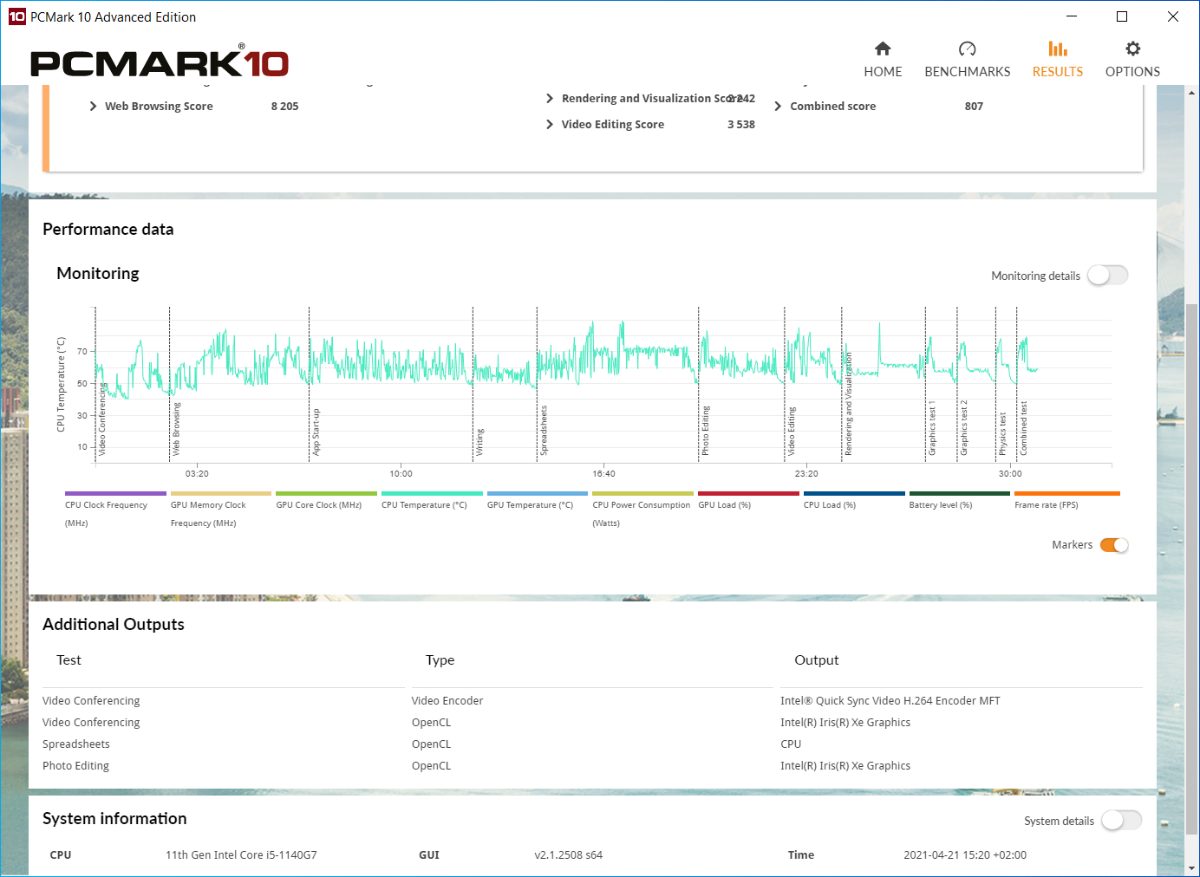The width and height of the screenshot is (1200, 877).
Task: Show CPU Clock Frequency series
Action: 115,494
